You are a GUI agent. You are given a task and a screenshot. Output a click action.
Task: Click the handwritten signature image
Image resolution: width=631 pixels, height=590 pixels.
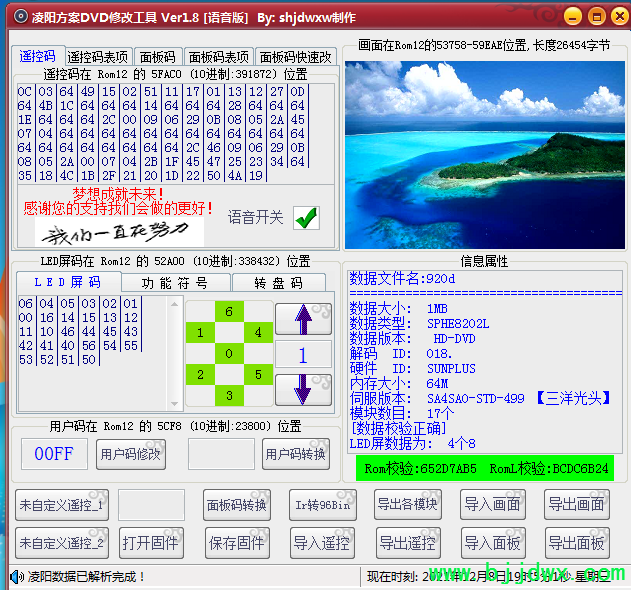click(x=112, y=233)
